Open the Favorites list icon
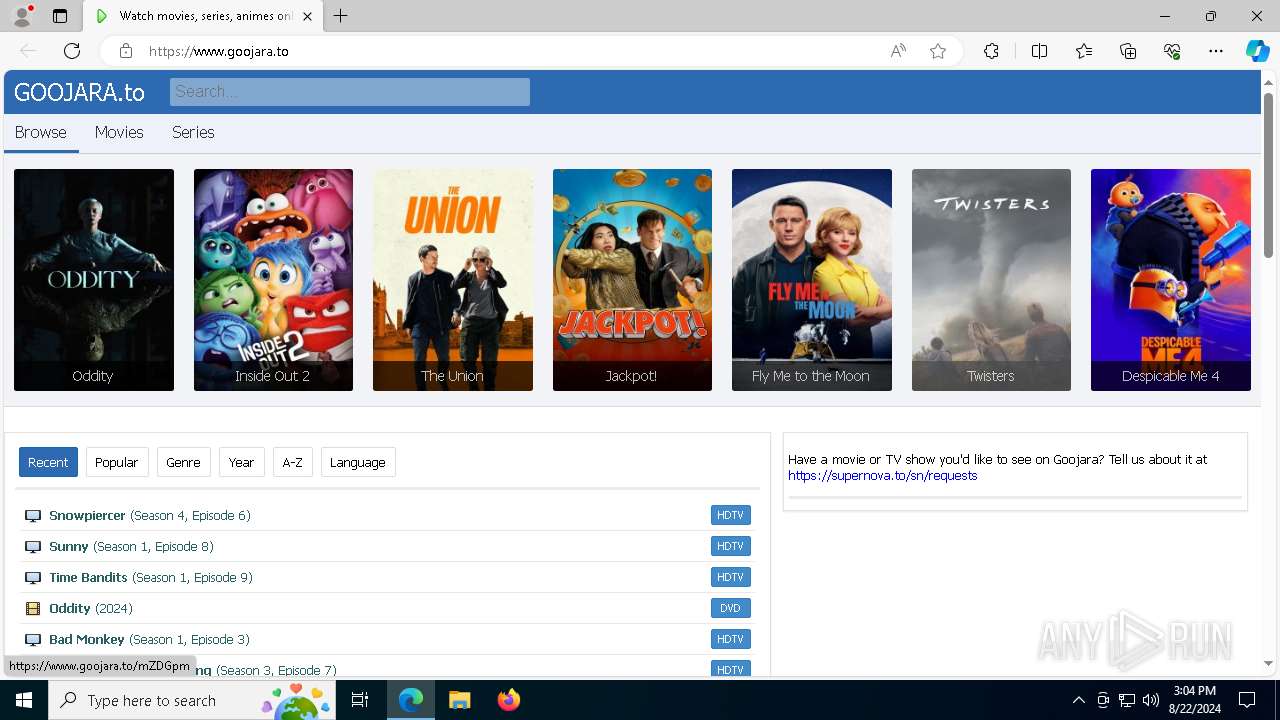1280x720 pixels. (x=1084, y=51)
